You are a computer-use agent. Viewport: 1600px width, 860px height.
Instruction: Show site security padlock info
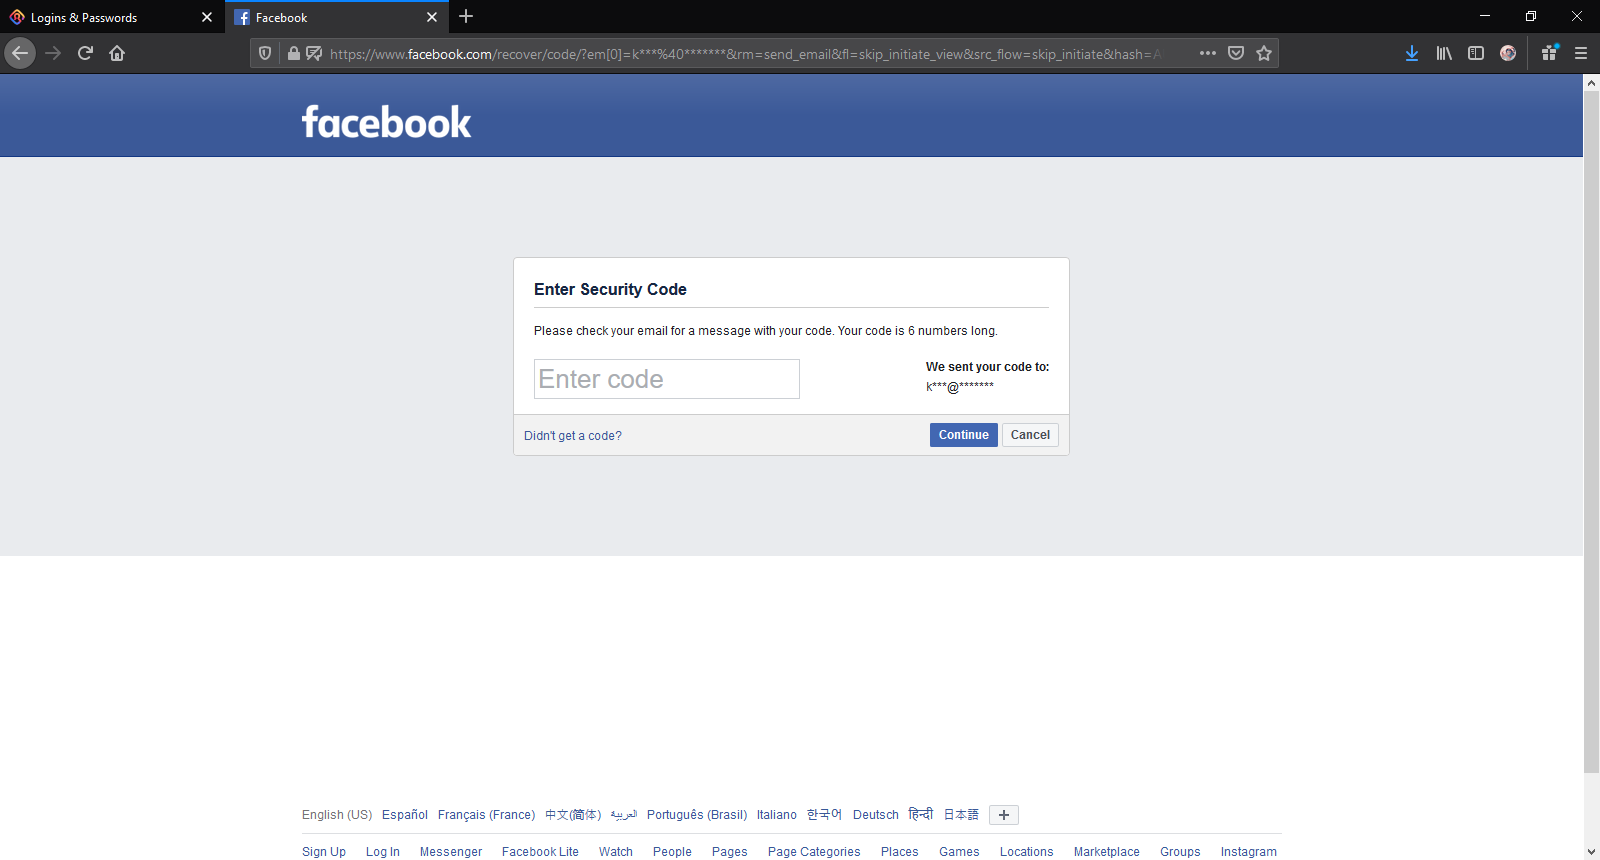click(x=293, y=53)
